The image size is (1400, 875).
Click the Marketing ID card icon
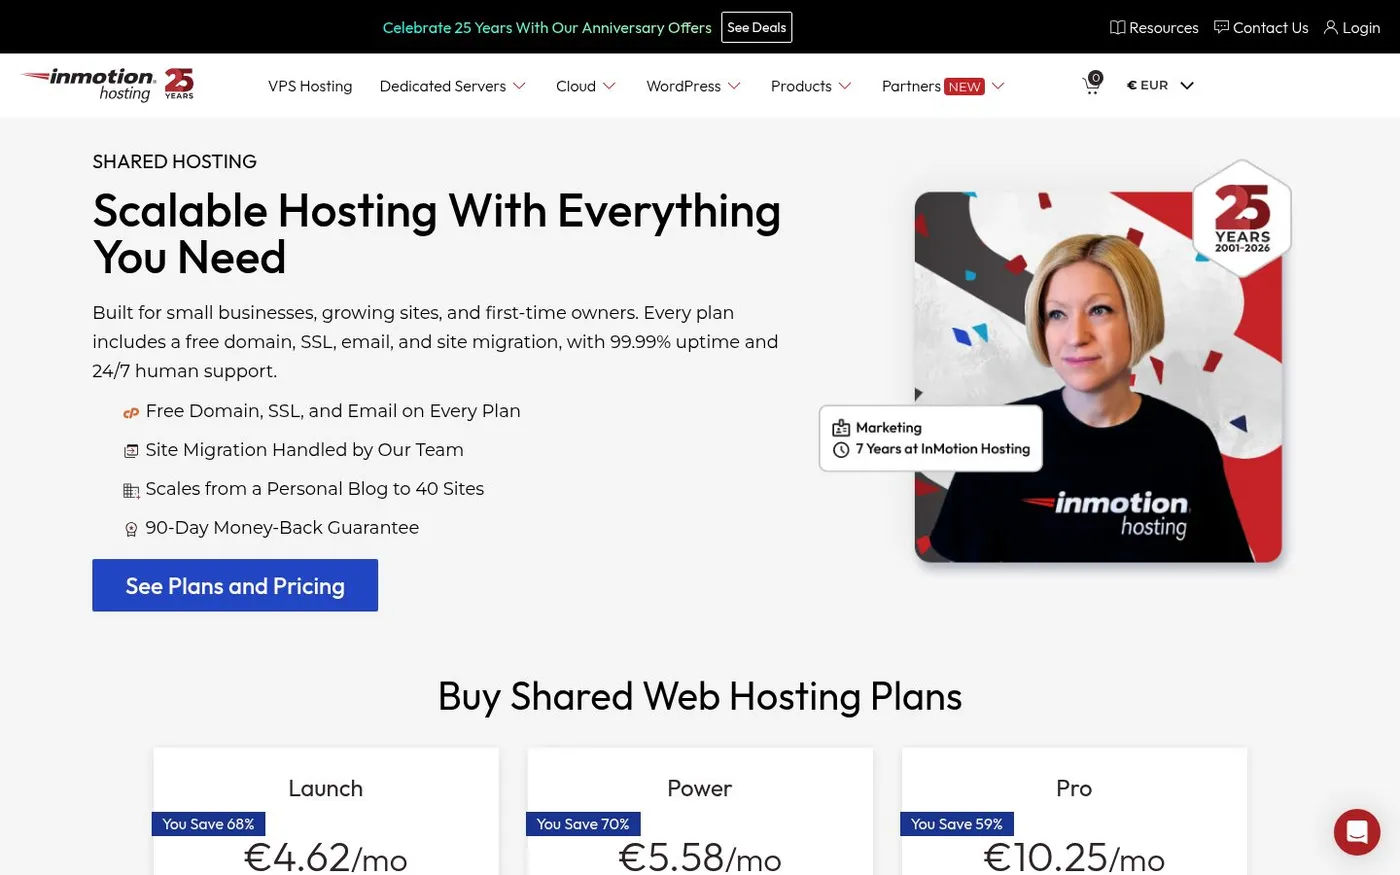tap(841, 428)
